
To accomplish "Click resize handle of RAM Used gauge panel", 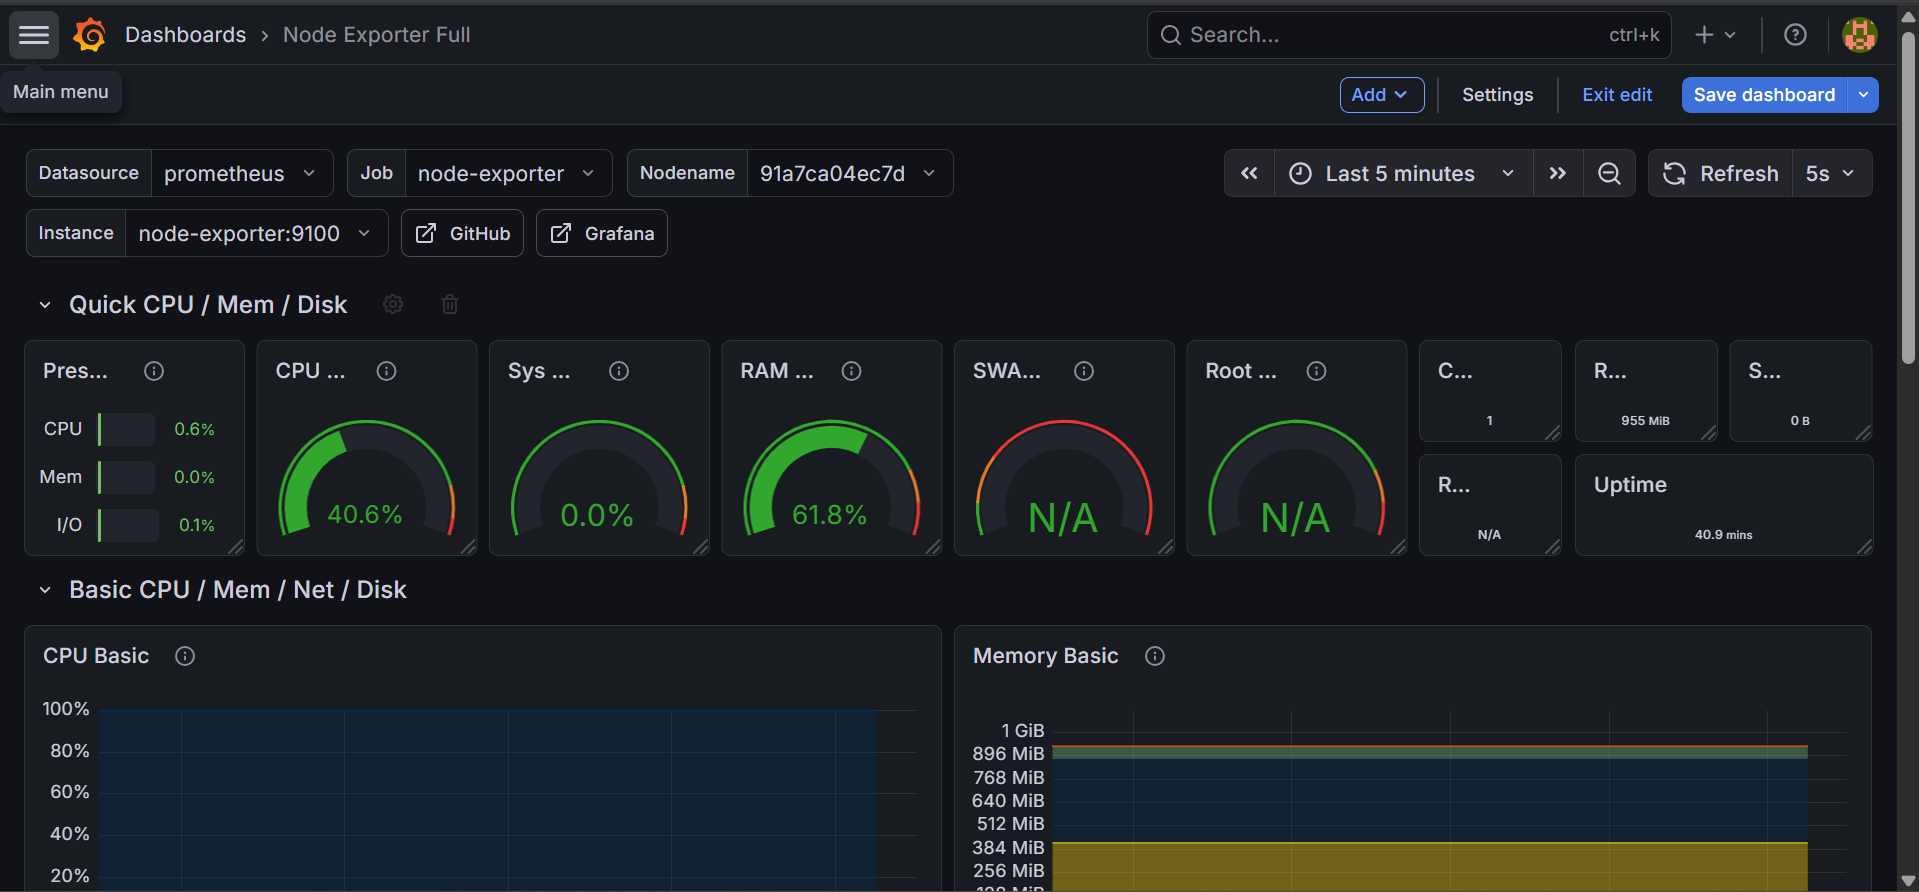I will click(x=933, y=546).
